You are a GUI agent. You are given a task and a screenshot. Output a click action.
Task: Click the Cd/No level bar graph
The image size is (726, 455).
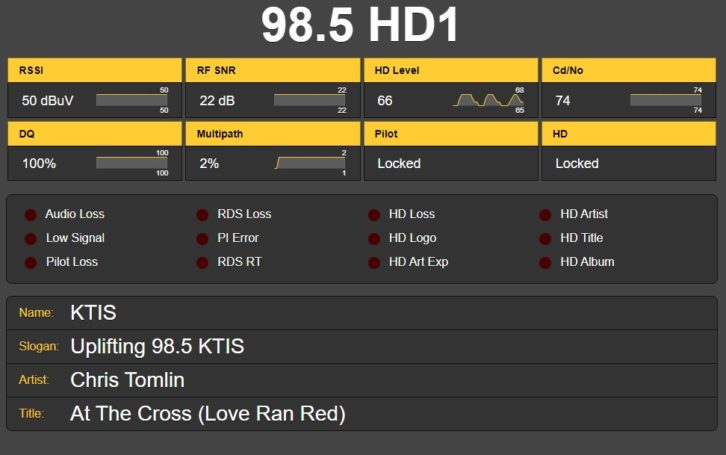point(666,100)
